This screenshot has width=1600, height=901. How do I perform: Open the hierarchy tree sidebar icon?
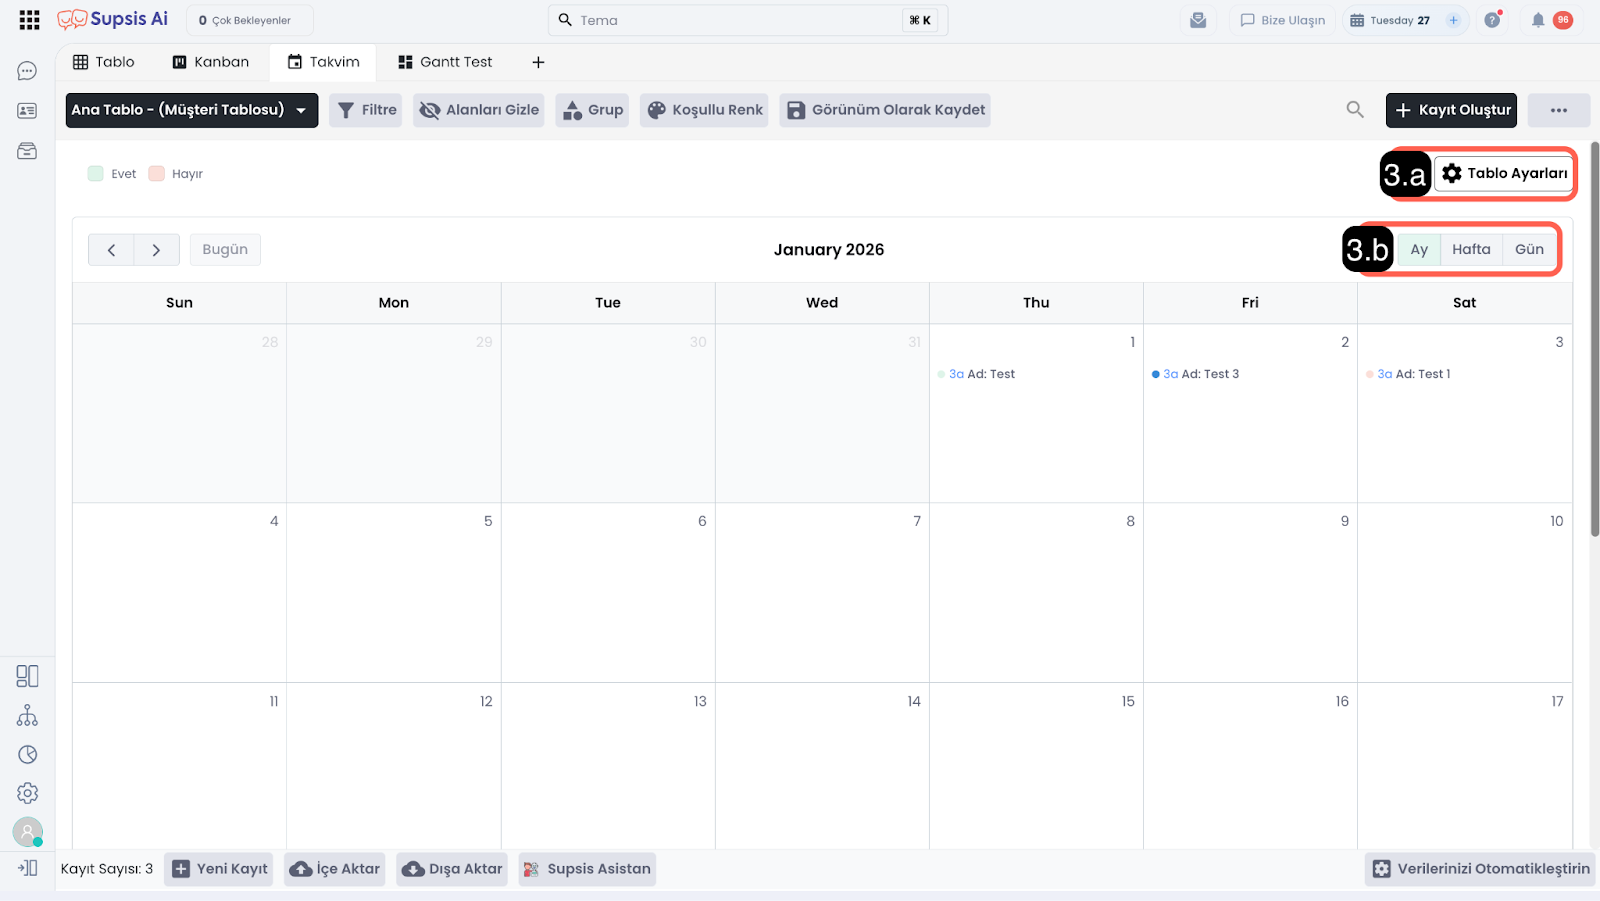[x=27, y=716]
